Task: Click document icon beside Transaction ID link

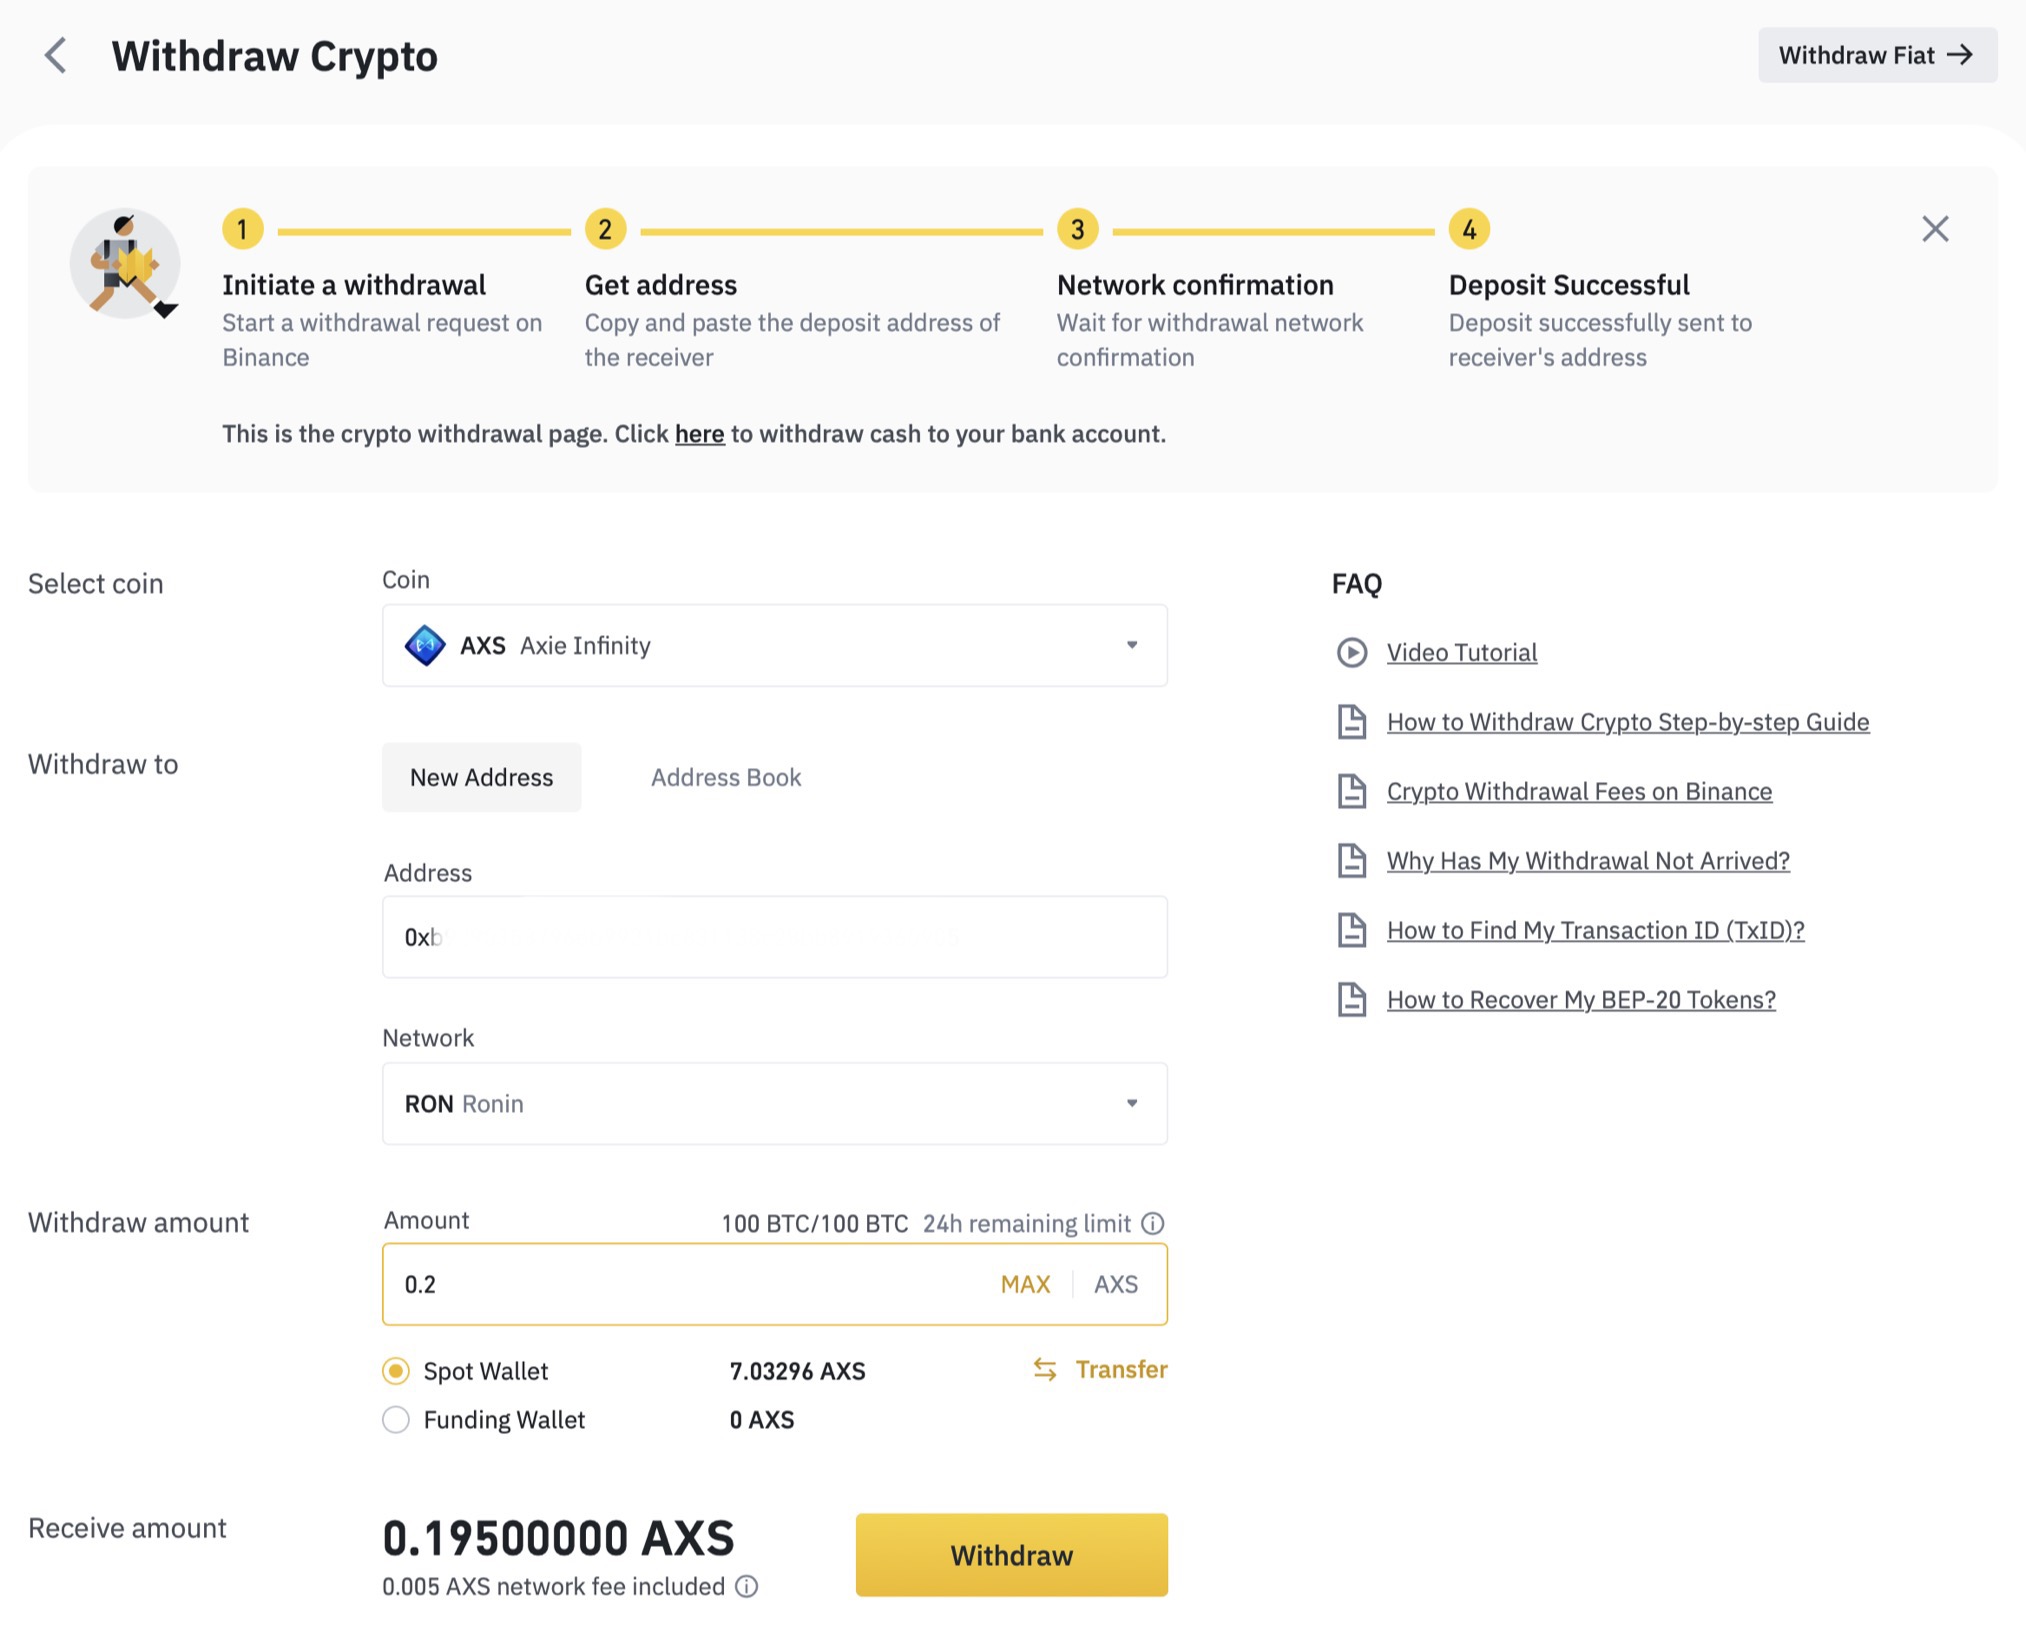Action: [1352, 930]
